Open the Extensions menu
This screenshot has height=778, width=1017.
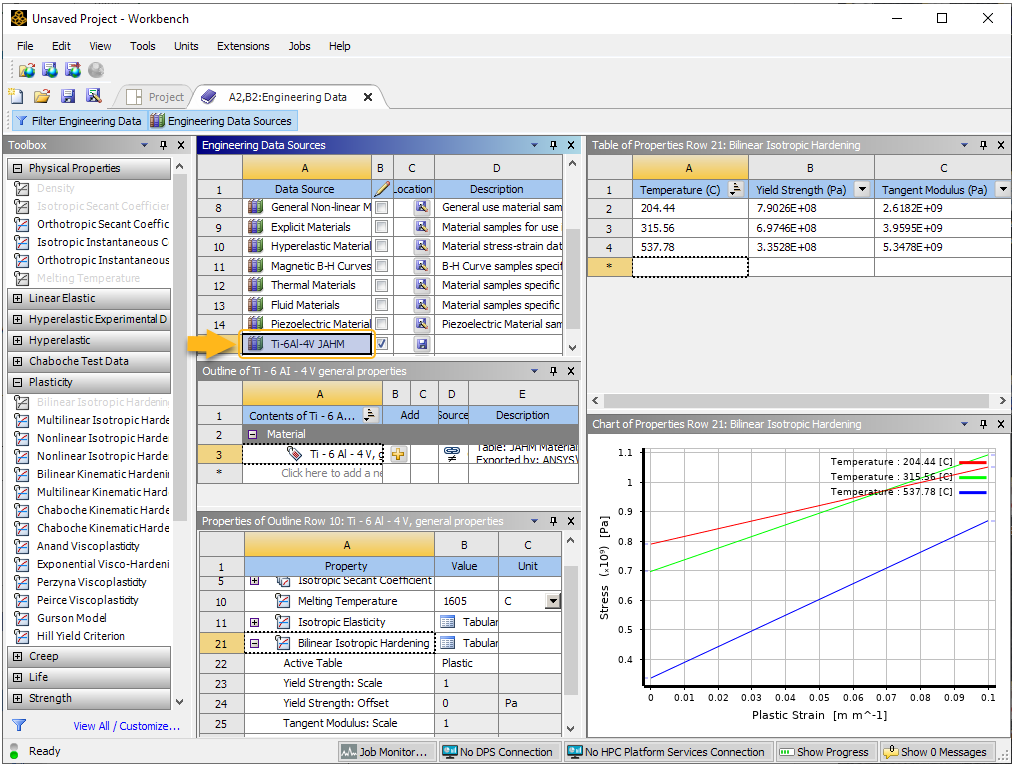click(243, 46)
